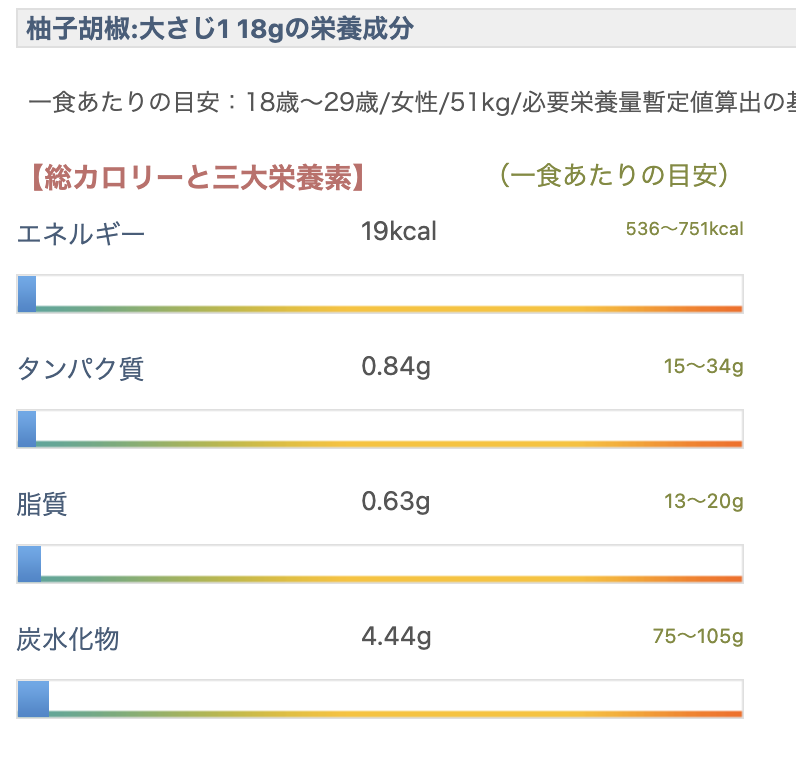Click the エネルギー gradient progress bar

380,294
